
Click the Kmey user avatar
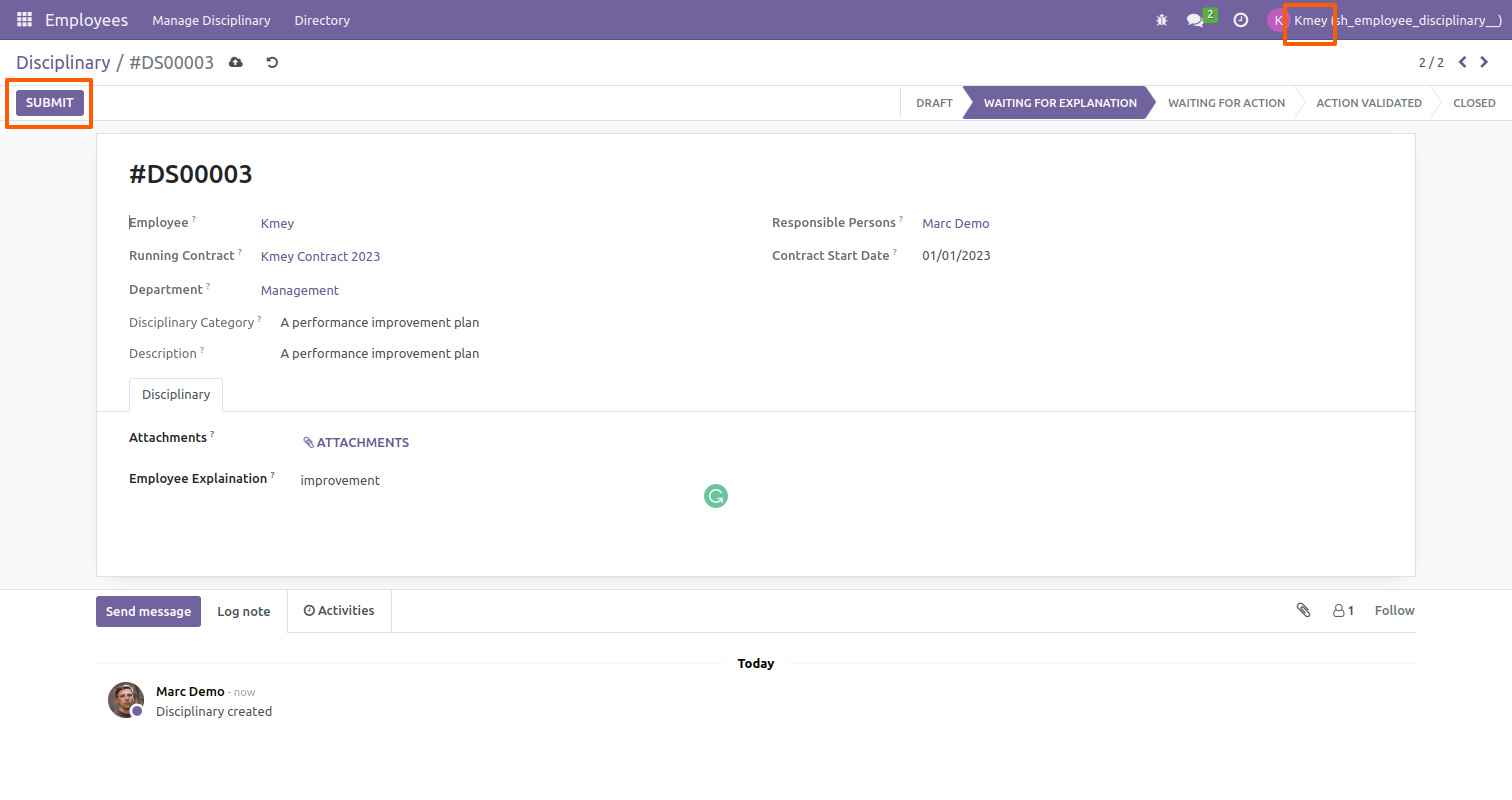click(x=1278, y=20)
